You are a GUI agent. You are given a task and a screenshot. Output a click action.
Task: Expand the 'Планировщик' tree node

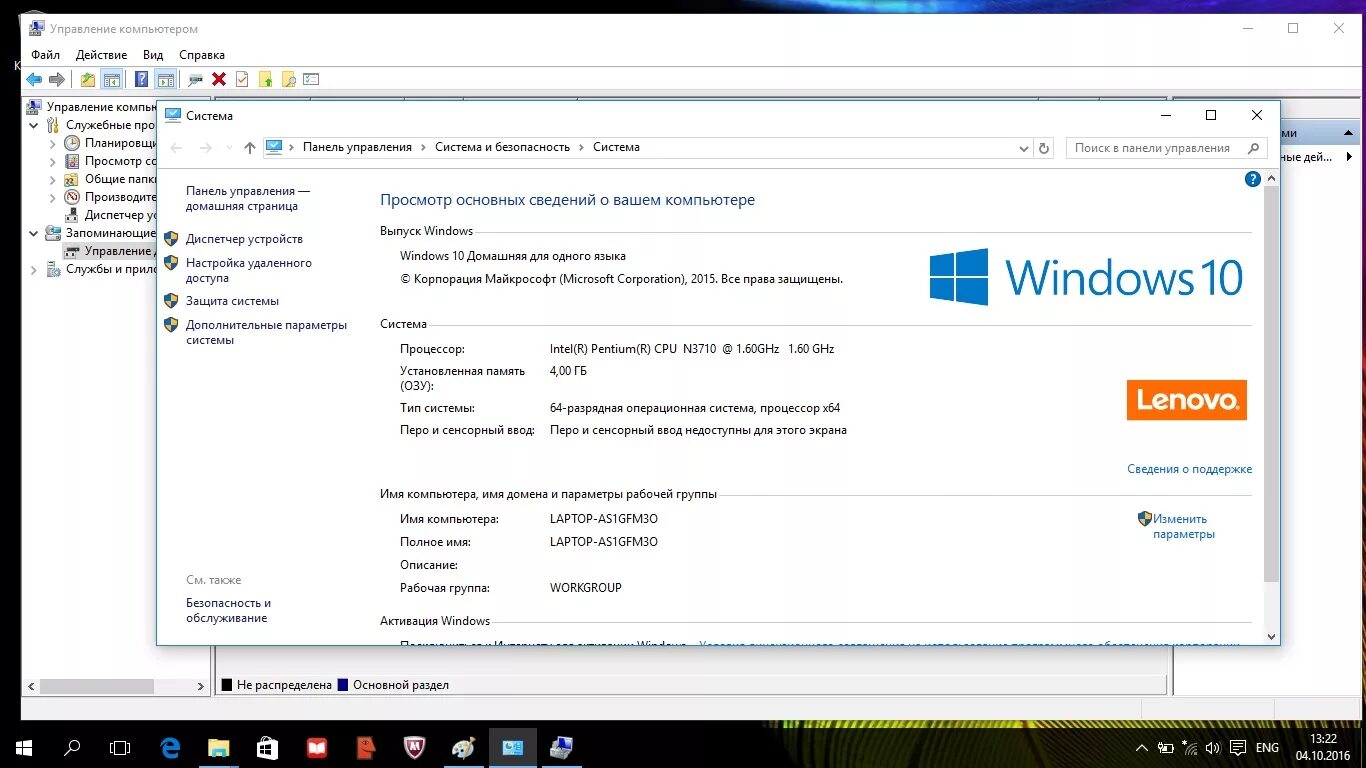click(53, 143)
